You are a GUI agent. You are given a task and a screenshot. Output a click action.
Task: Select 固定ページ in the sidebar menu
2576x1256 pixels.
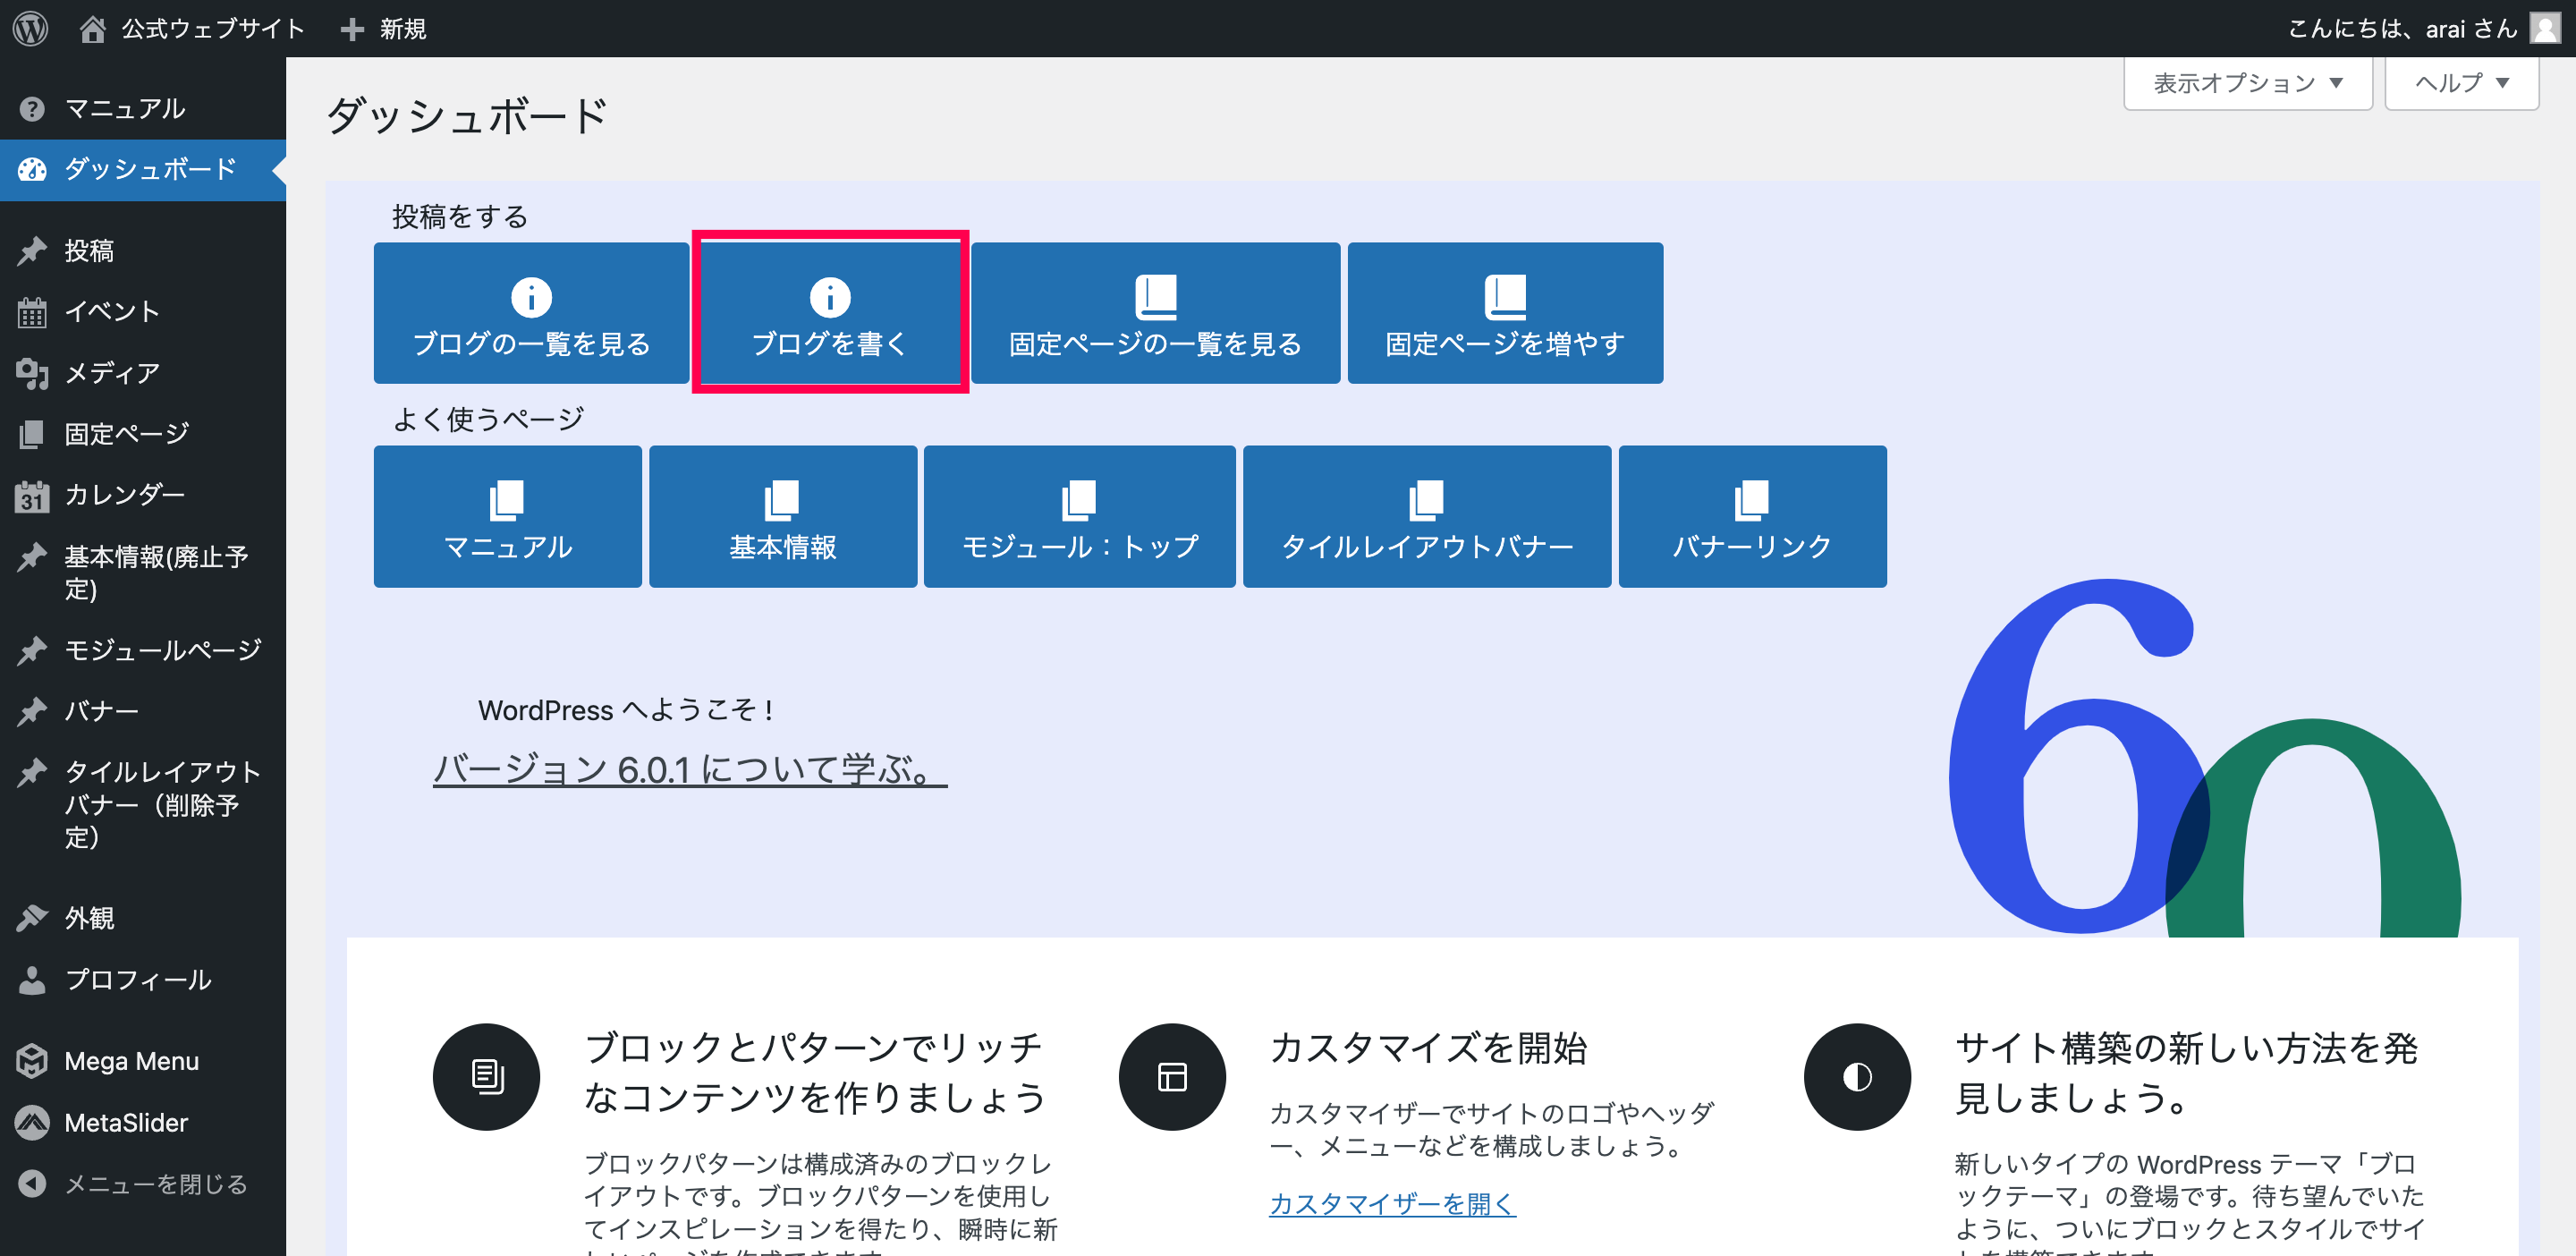[x=126, y=434]
